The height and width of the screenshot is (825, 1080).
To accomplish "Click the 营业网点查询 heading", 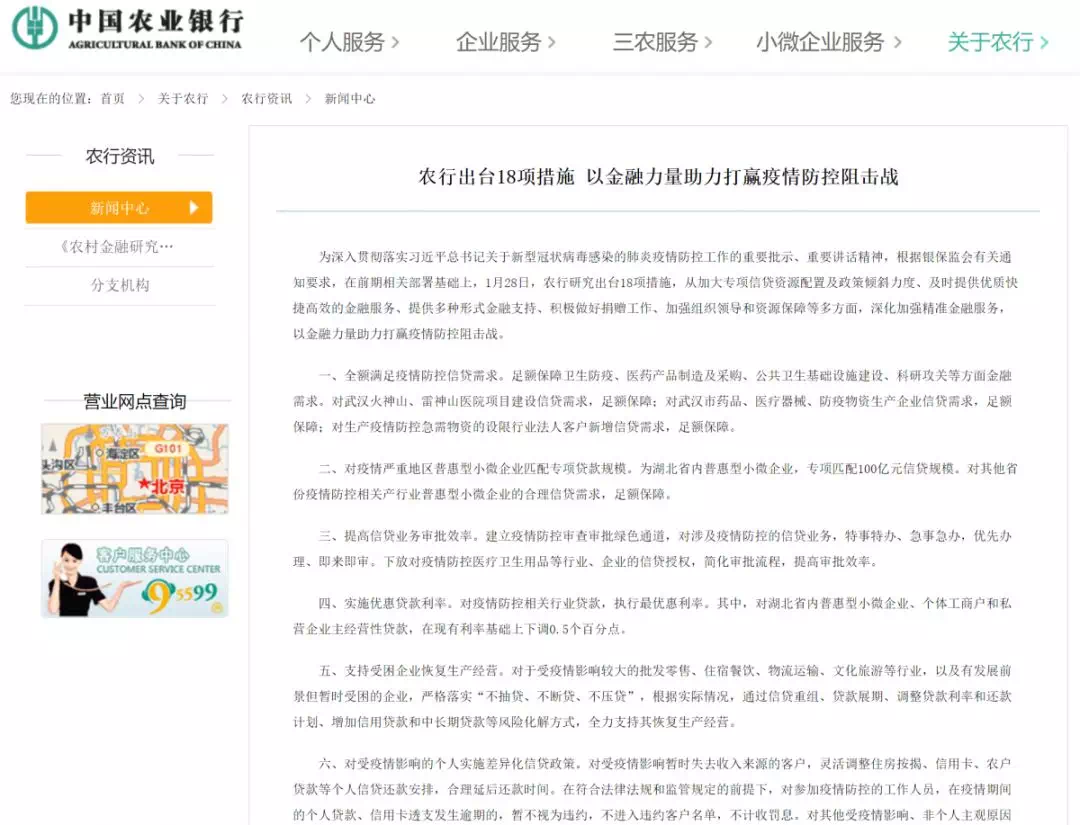I will (x=134, y=402).
